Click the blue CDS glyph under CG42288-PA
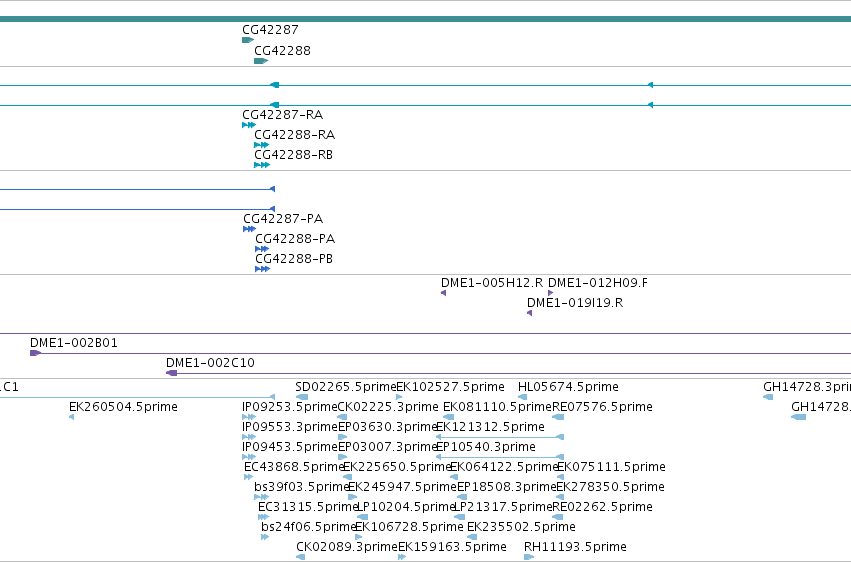 262,249
